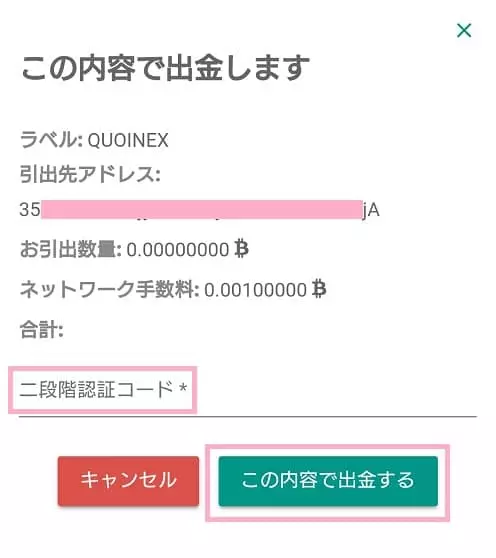Confirm with この内容で出金する button
The width and height of the screenshot is (496, 558).
click(x=328, y=481)
